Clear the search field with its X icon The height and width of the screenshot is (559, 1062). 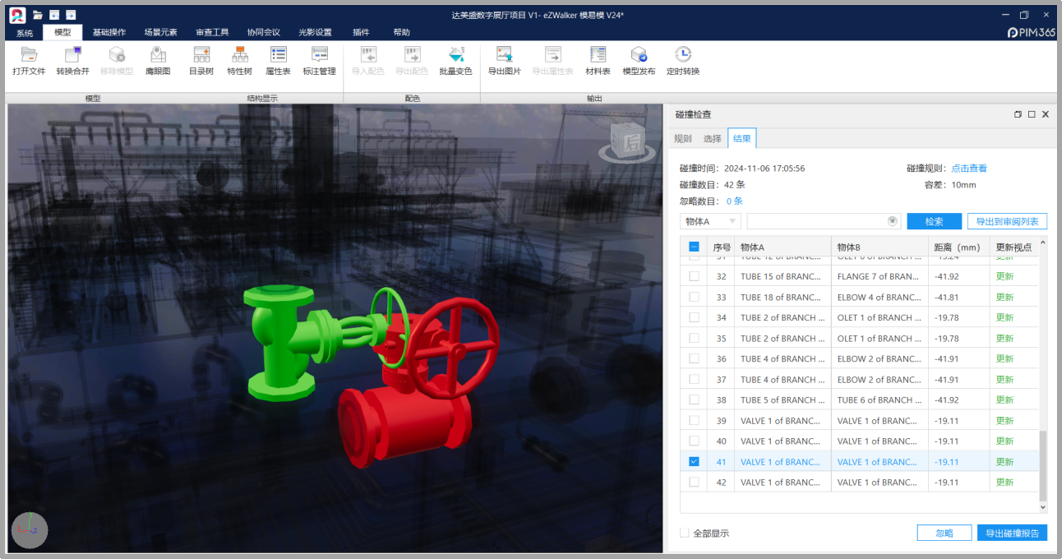pos(892,221)
